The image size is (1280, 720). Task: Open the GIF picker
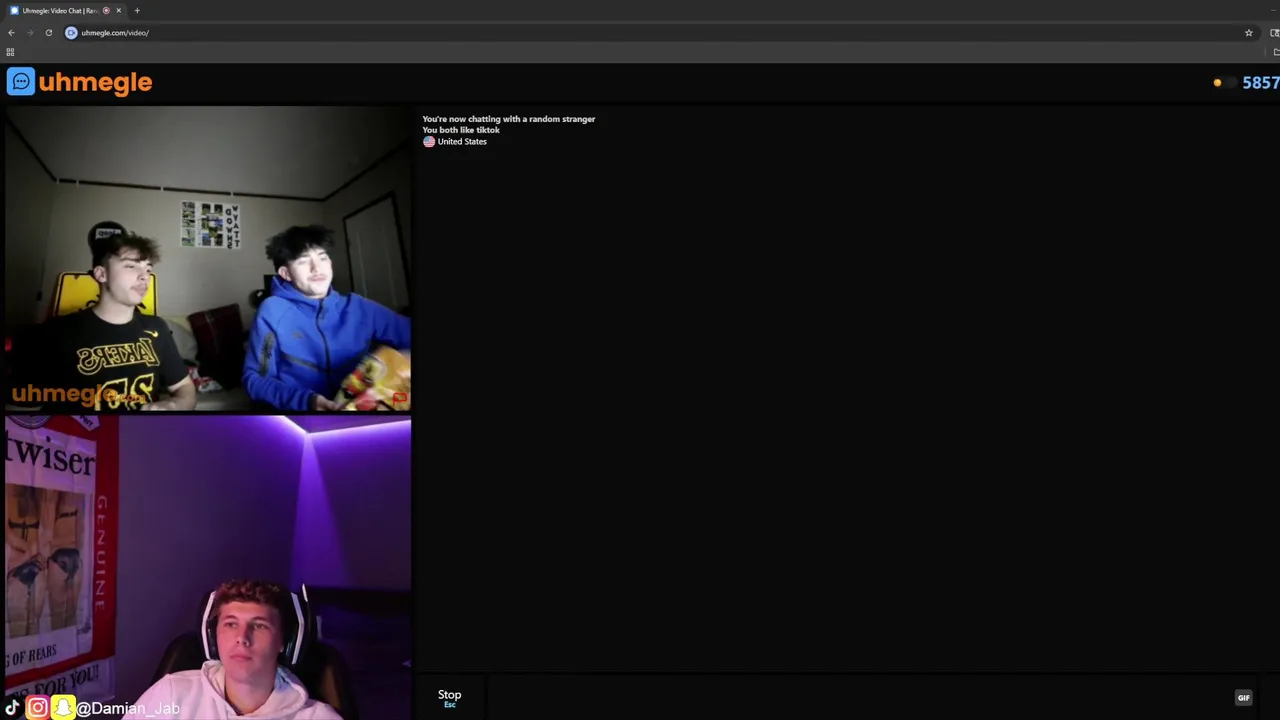pos(1243,698)
